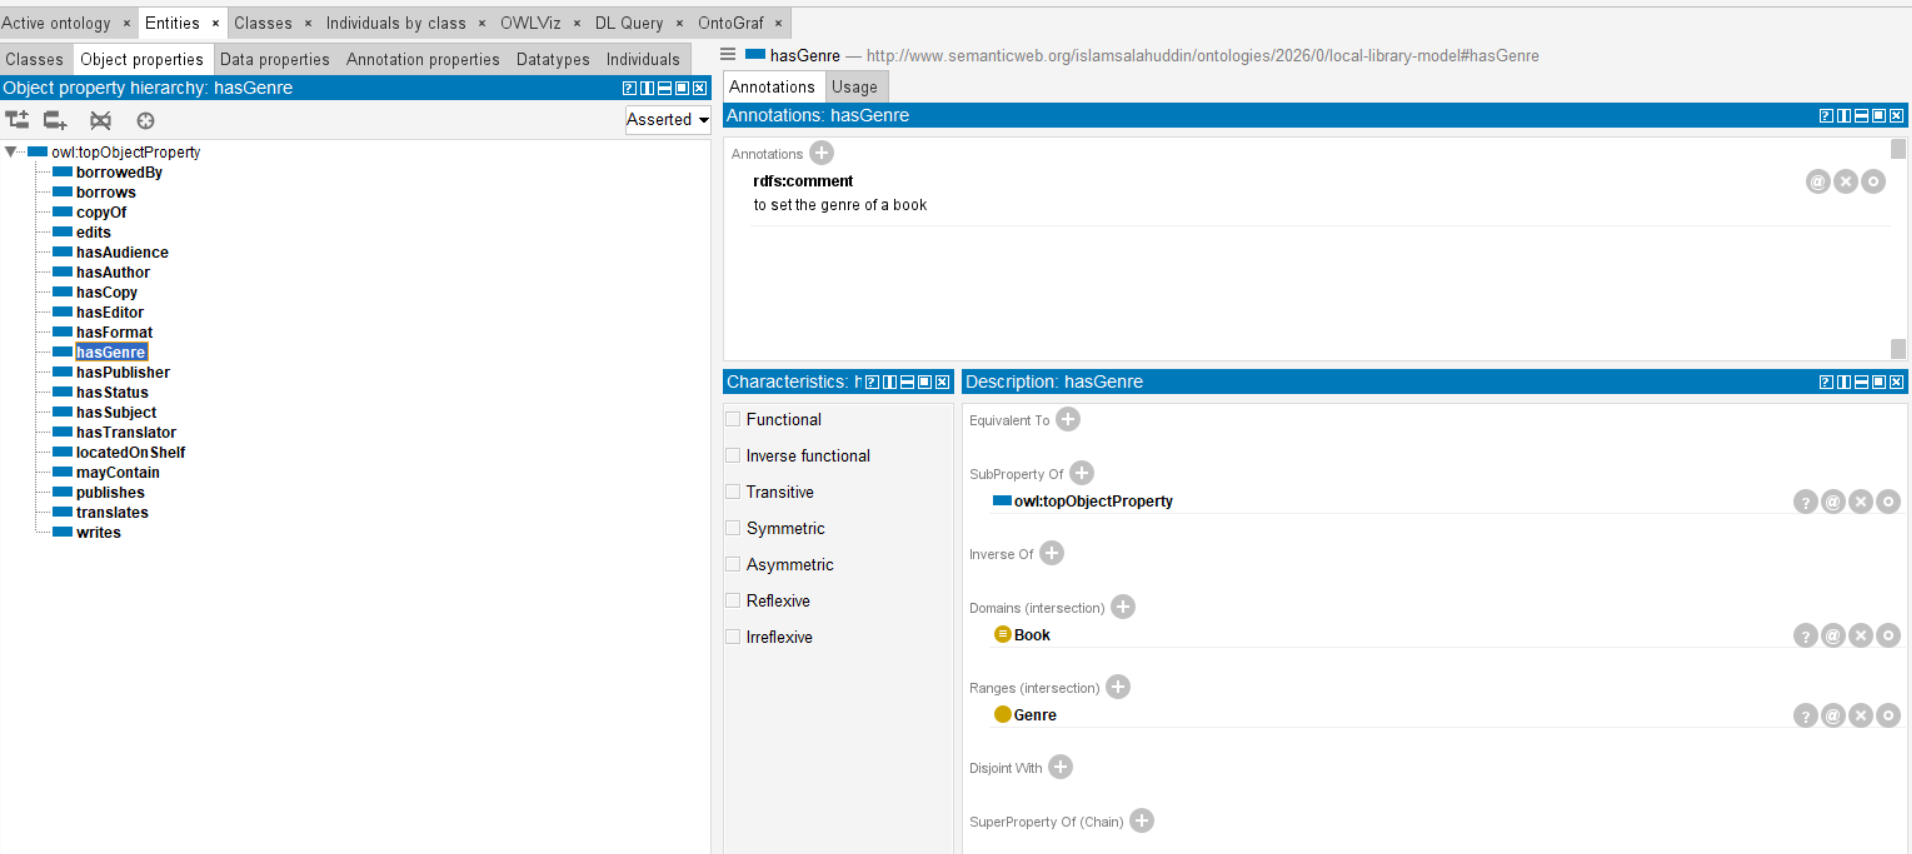Image resolution: width=1912 pixels, height=854 pixels.
Task: Click the annotations panel vertical scrollbar
Action: click(x=1897, y=250)
